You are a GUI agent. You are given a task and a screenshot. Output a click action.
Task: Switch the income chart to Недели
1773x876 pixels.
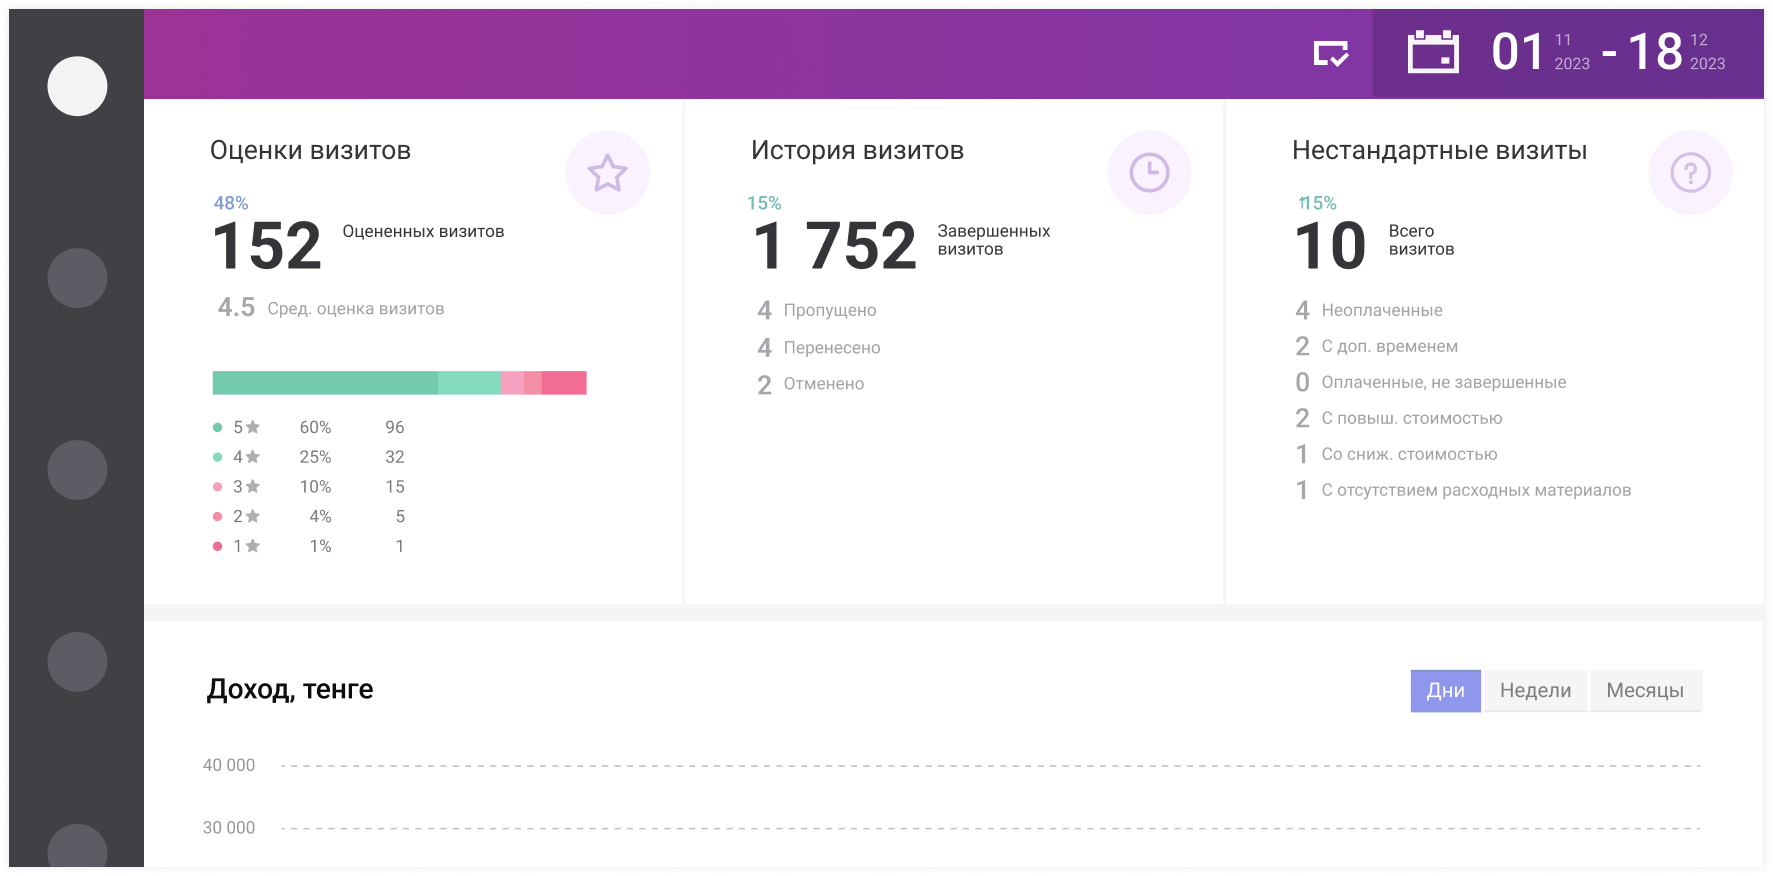pos(1535,691)
